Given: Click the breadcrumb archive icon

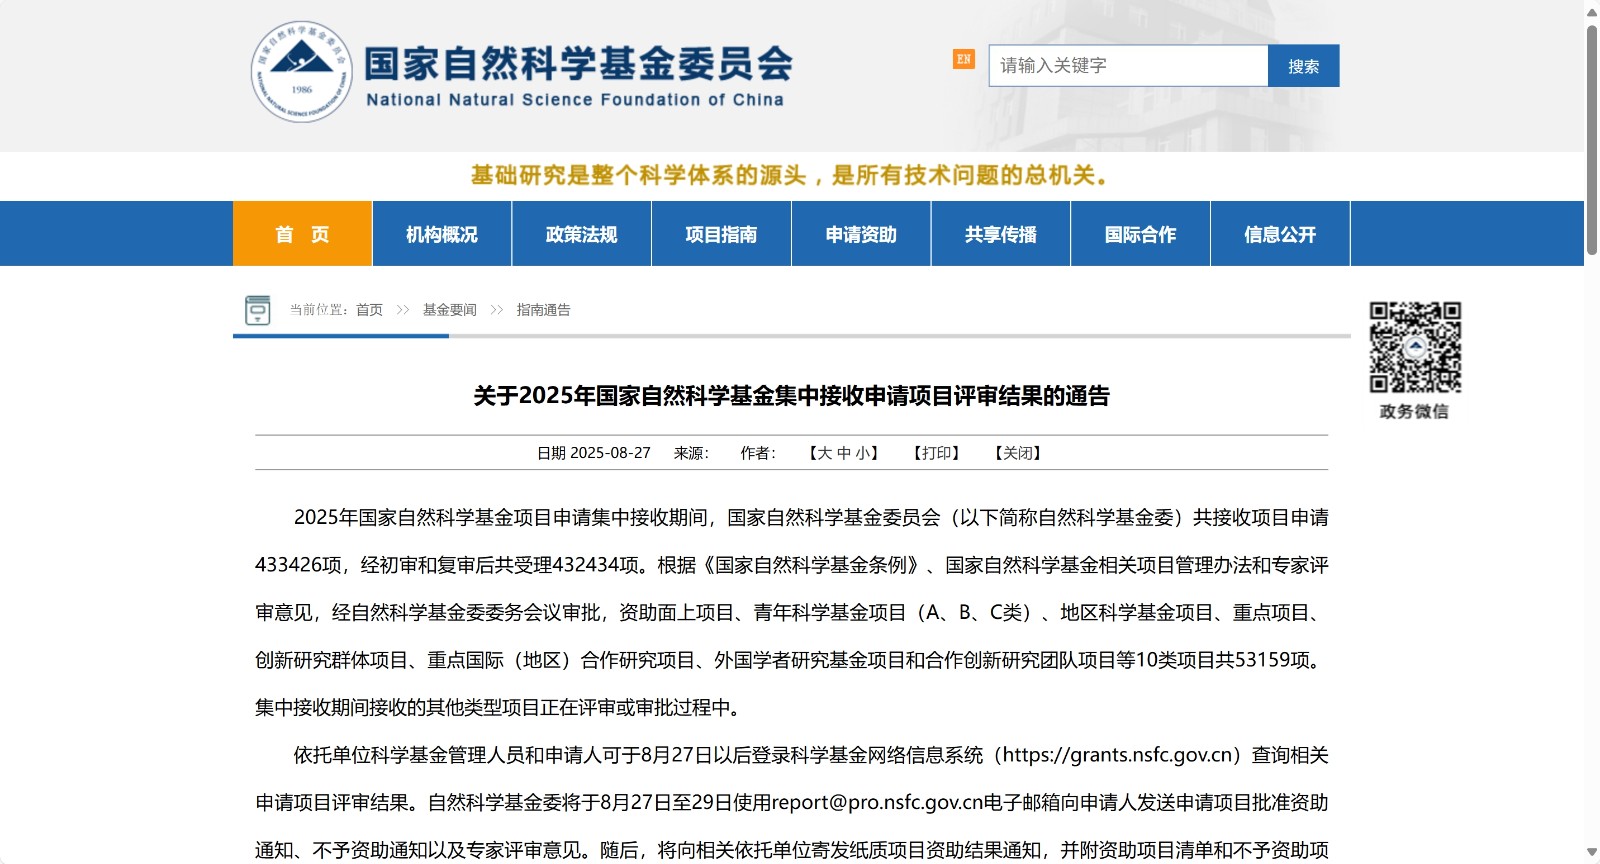Looking at the screenshot, I should [258, 310].
